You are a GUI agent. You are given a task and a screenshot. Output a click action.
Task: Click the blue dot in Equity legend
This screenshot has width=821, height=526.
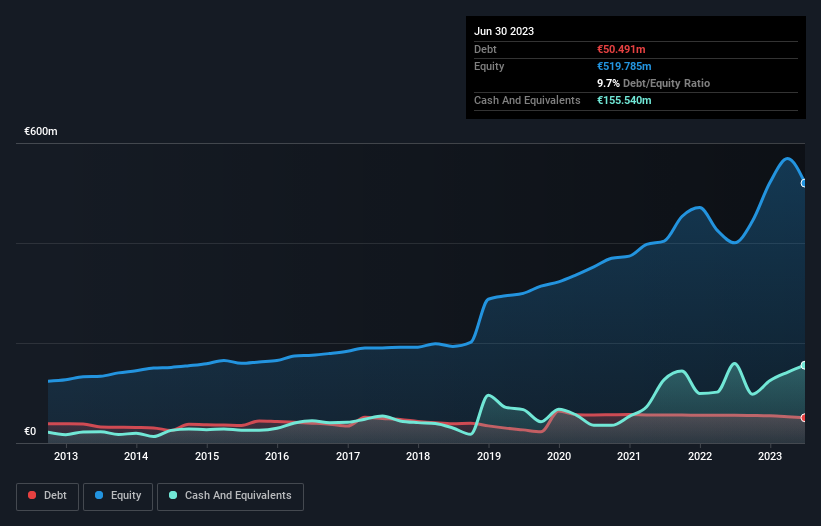(x=99, y=495)
